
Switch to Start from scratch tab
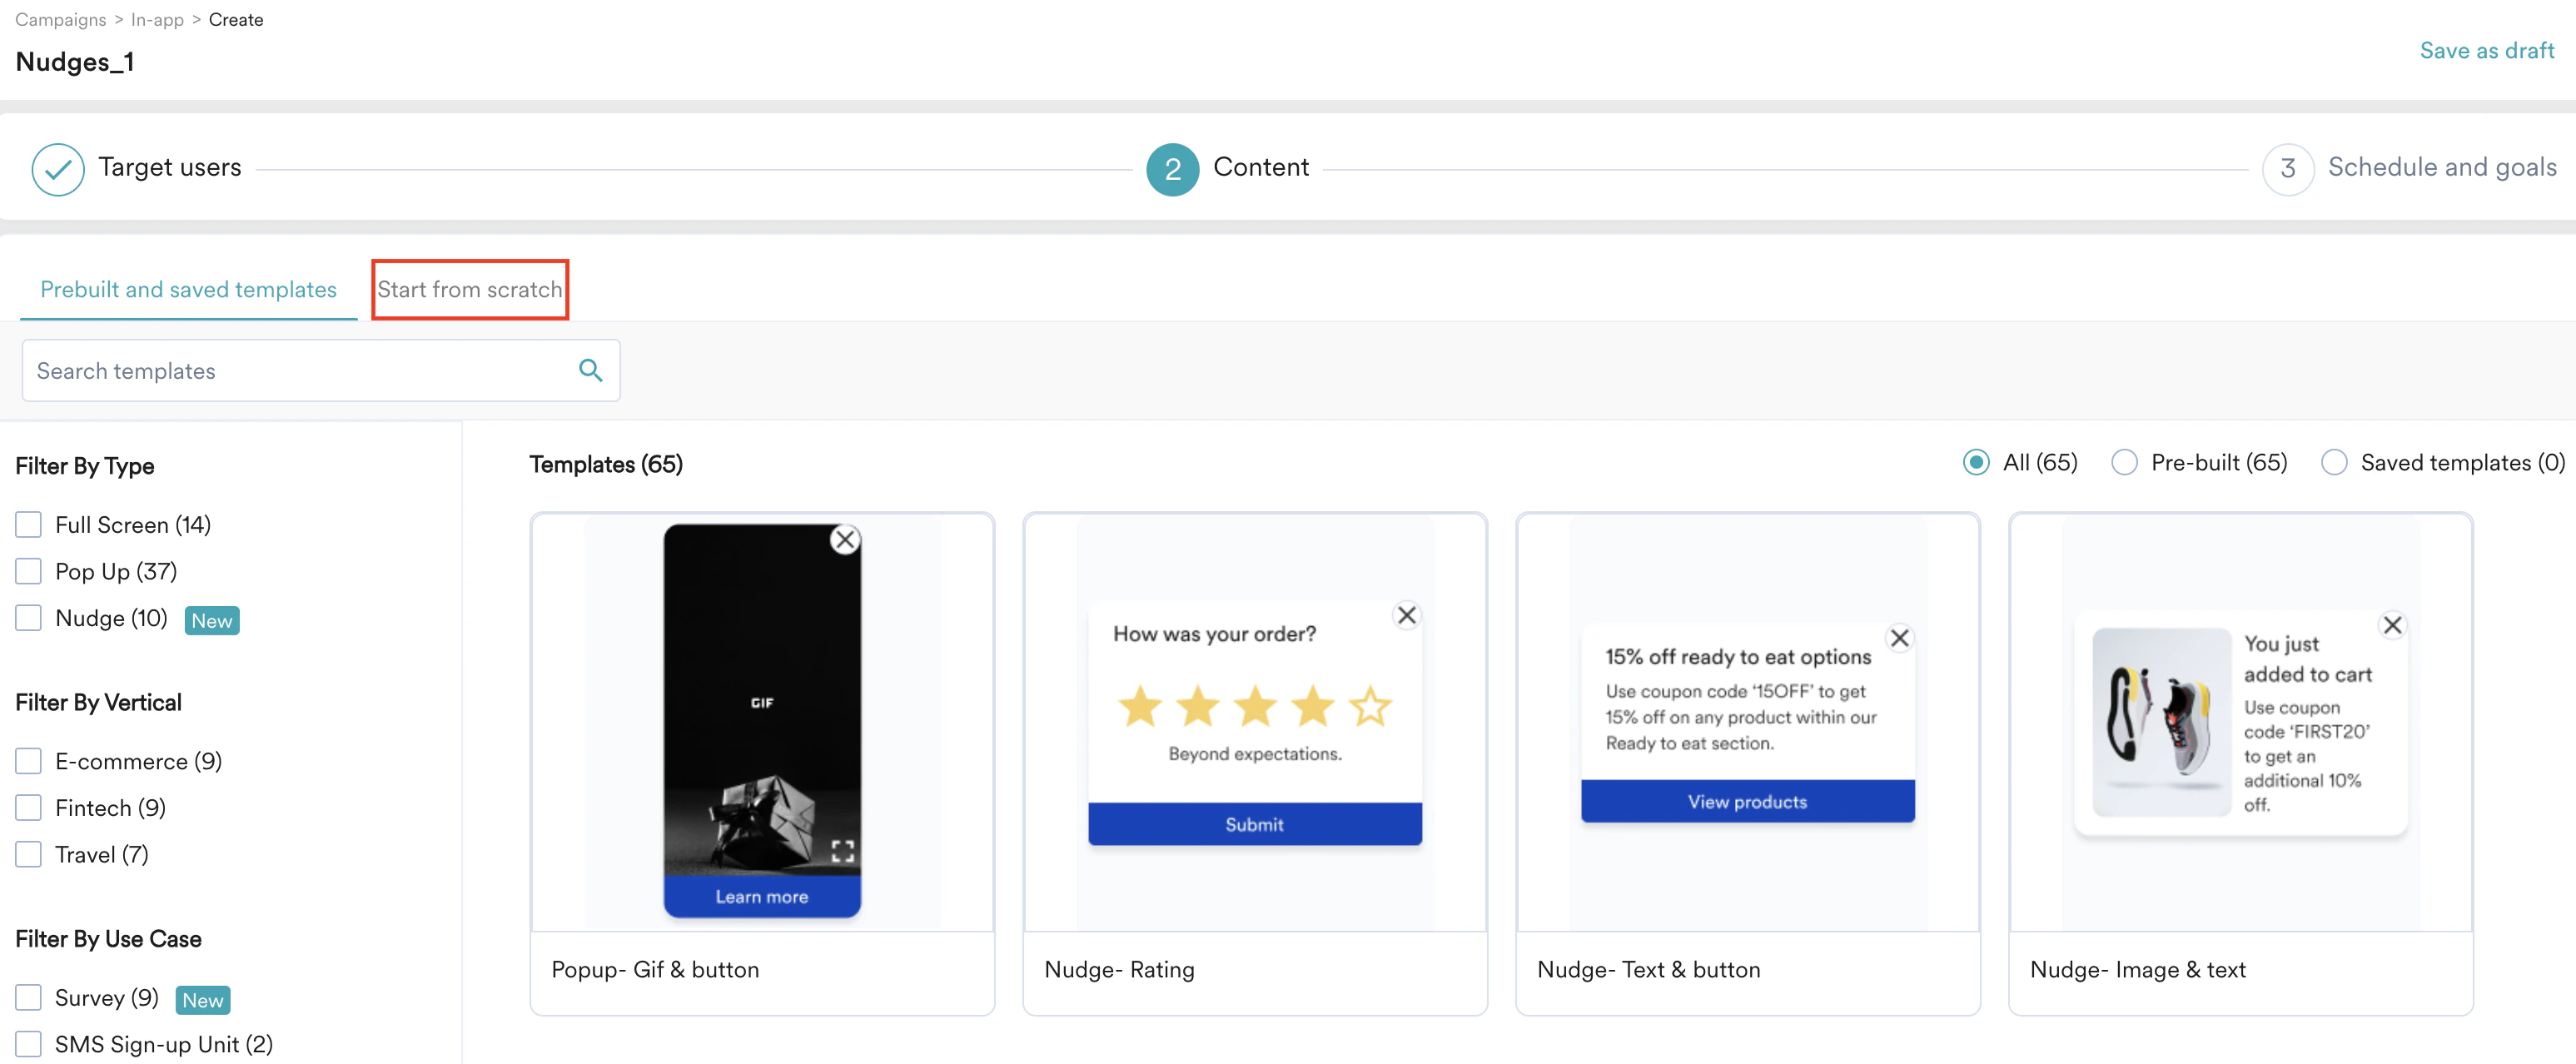[x=469, y=290]
